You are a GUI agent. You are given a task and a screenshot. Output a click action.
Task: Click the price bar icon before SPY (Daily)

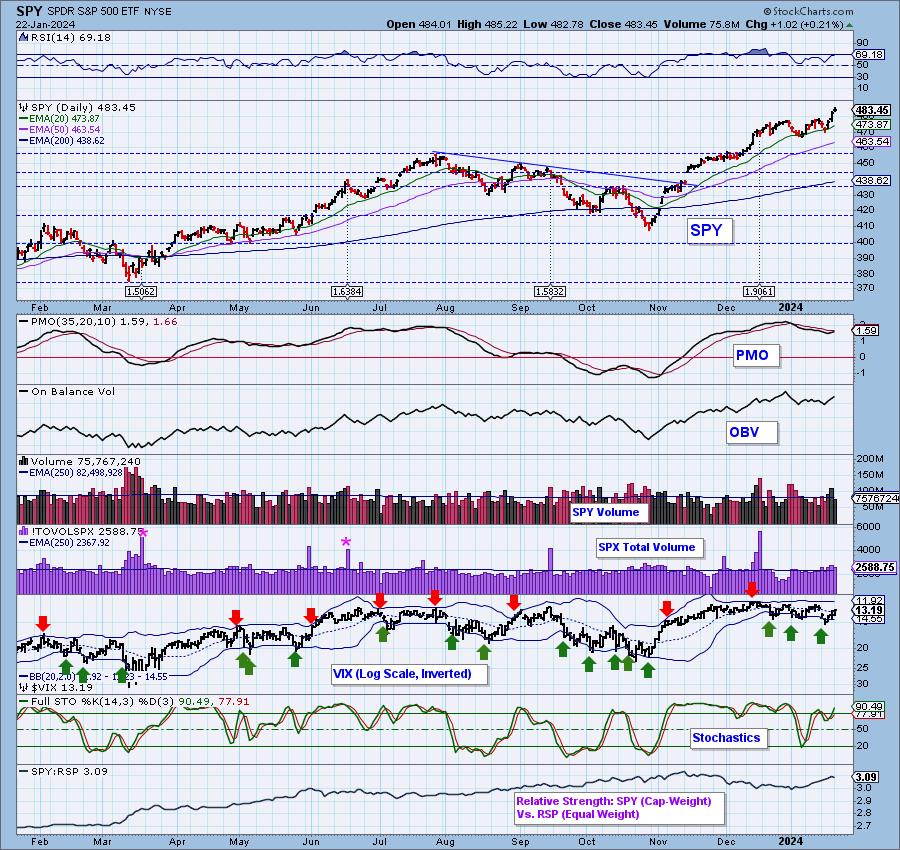(24, 107)
